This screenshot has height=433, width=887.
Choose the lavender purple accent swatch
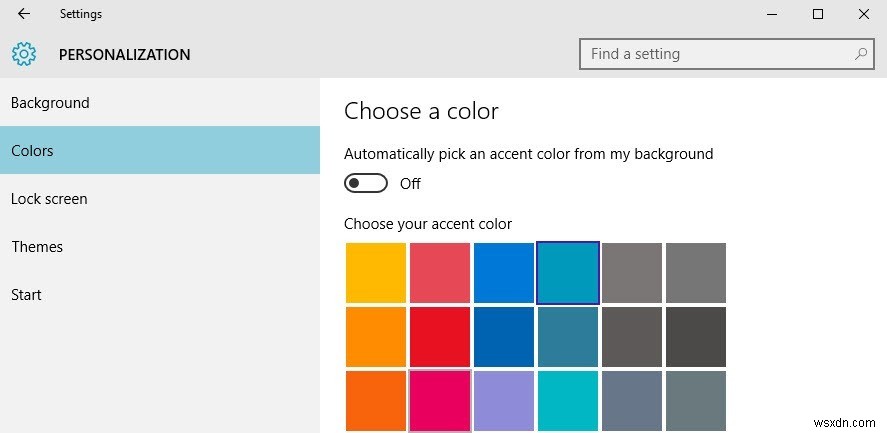tap(504, 401)
